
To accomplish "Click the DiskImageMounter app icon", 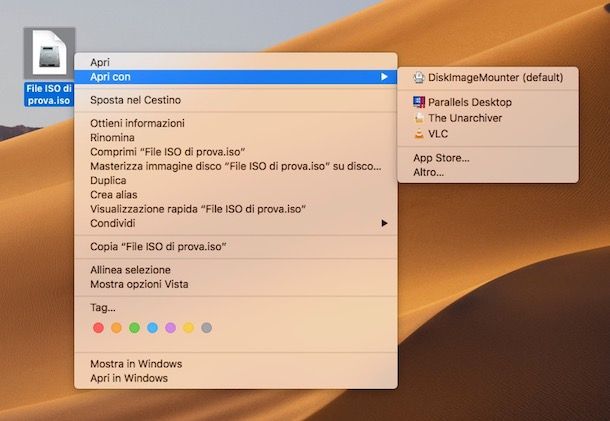I will [x=419, y=77].
